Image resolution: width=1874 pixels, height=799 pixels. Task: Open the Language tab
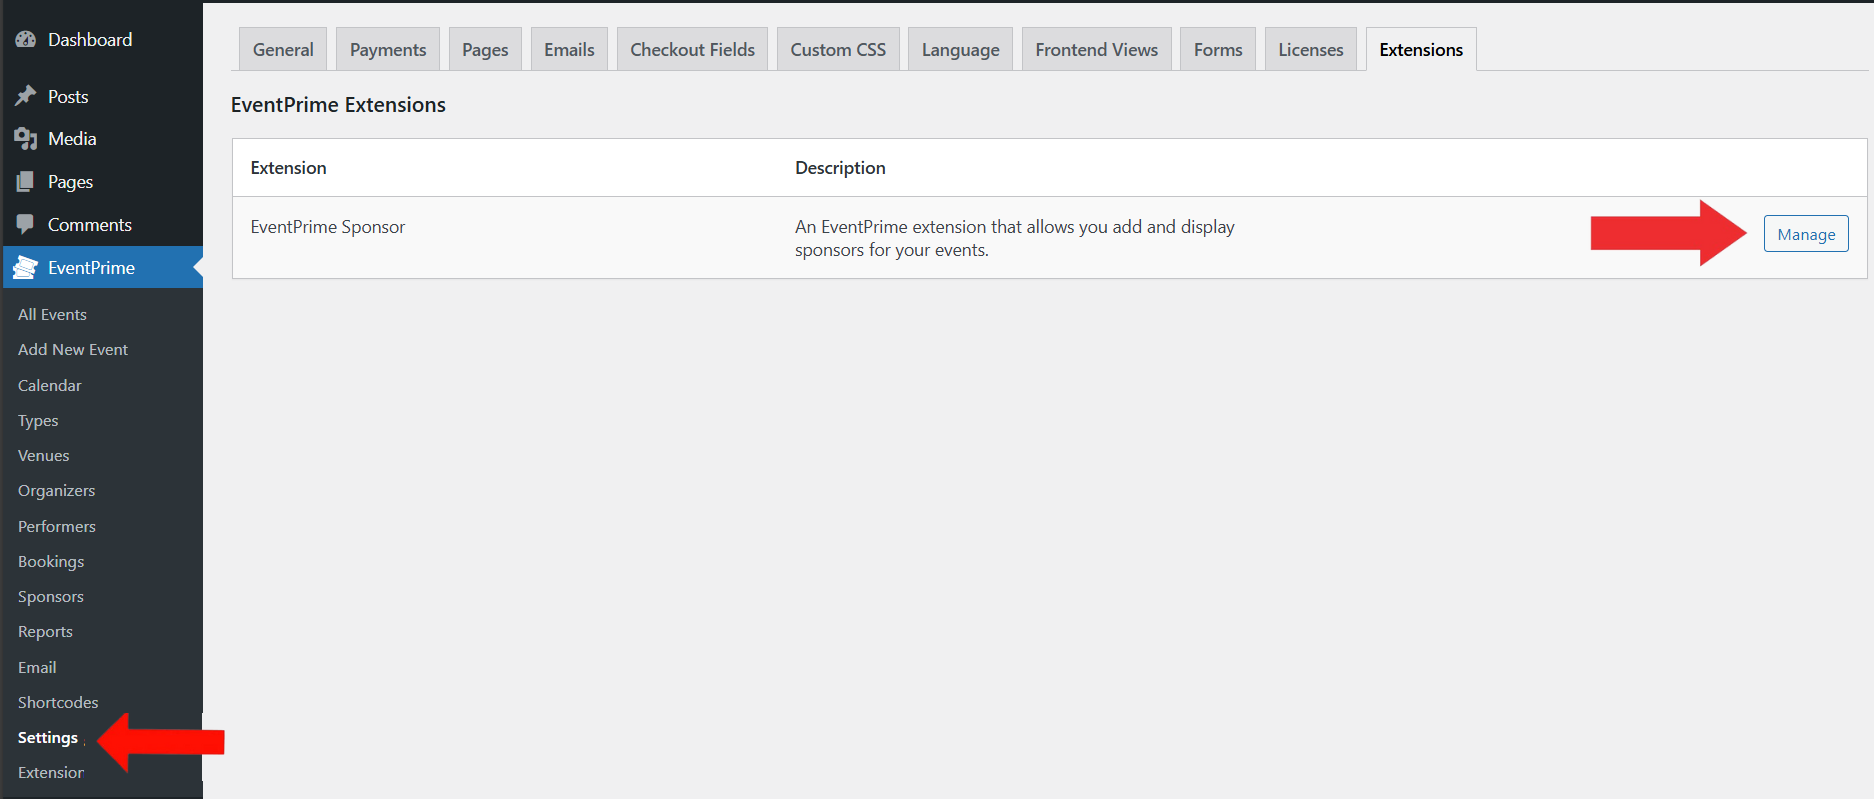pos(960,50)
